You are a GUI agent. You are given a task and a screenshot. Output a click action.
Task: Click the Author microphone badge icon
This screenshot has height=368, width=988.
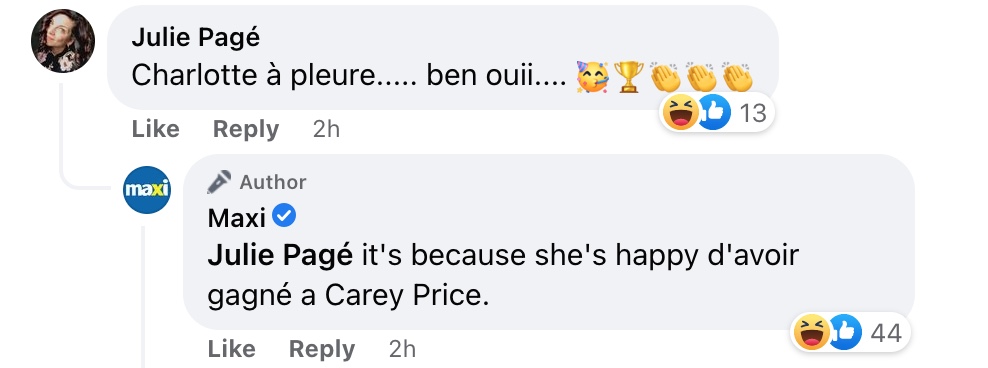[x=219, y=182]
